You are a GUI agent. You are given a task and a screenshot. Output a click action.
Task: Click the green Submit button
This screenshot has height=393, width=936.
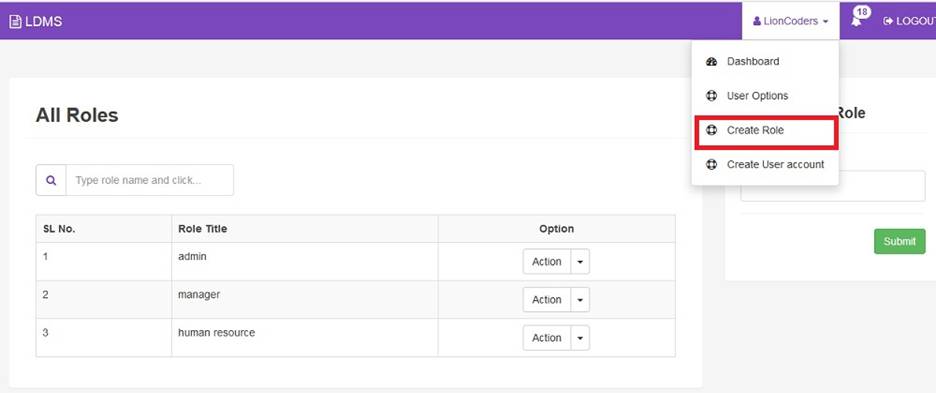pos(900,241)
